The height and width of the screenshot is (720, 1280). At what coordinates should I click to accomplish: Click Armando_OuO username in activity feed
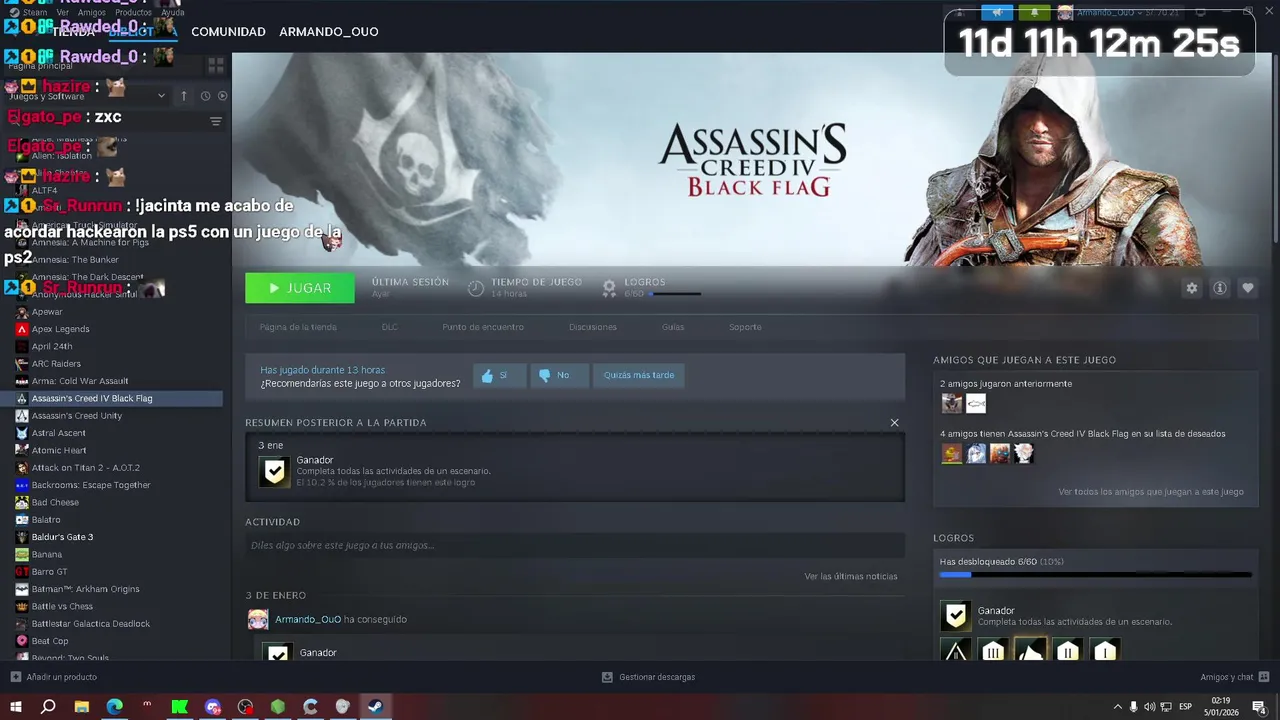pyautogui.click(x=308, y=620)
